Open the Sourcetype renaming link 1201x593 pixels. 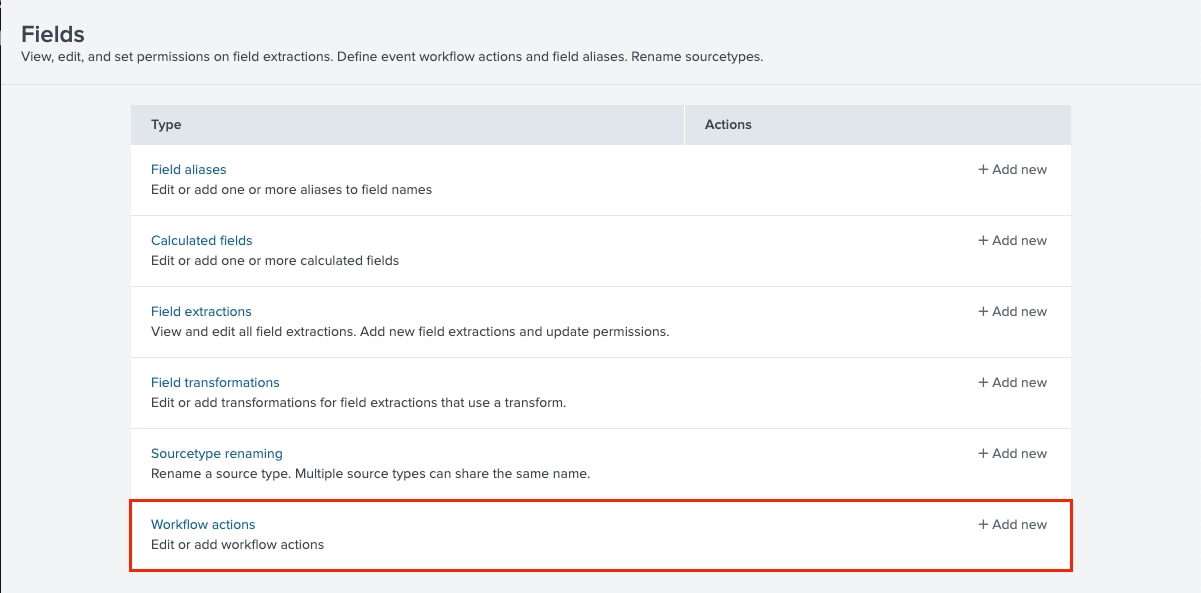(x=217, y=453)
